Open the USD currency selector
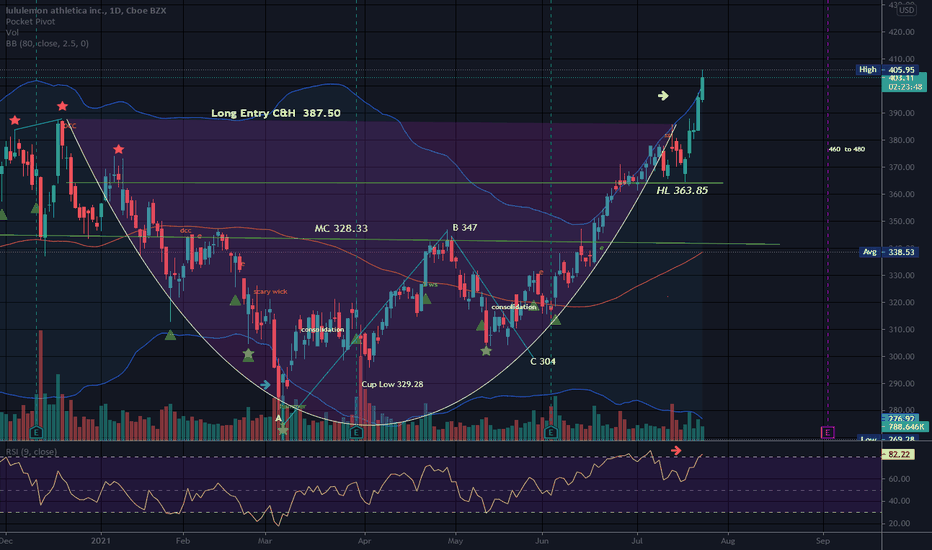Image resolution: width=932 pixels, height=550 pixels. 906,10
